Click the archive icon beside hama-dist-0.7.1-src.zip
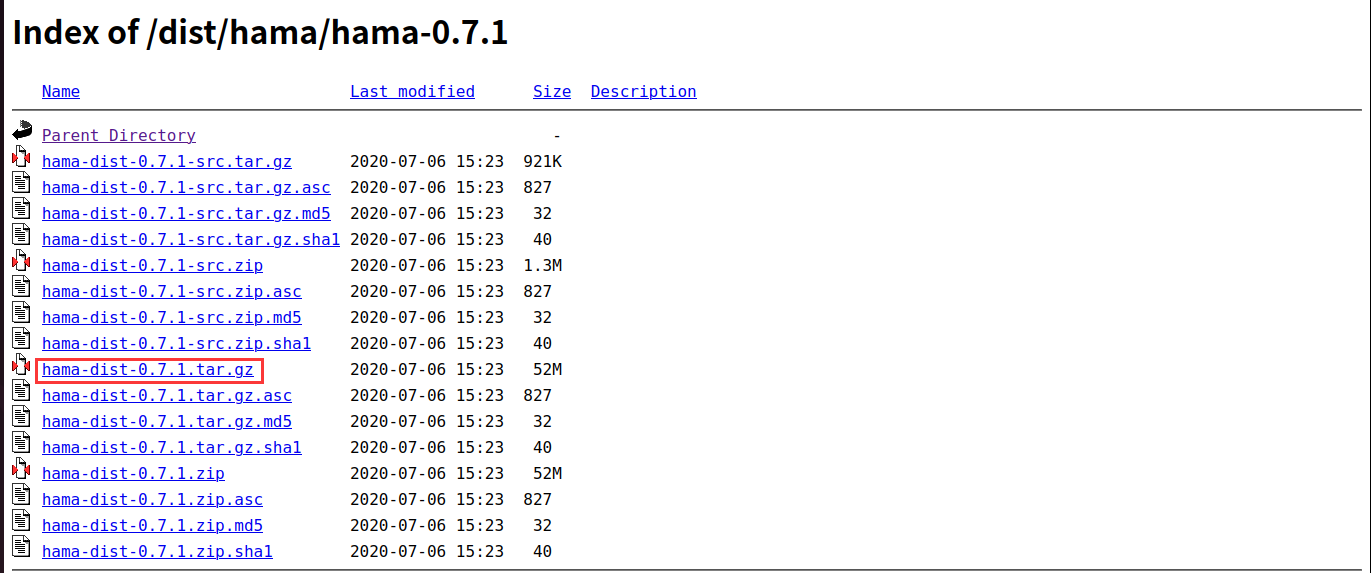Image resolution: width=1371 pixels, height=573 pixels. tap(22, 260)
